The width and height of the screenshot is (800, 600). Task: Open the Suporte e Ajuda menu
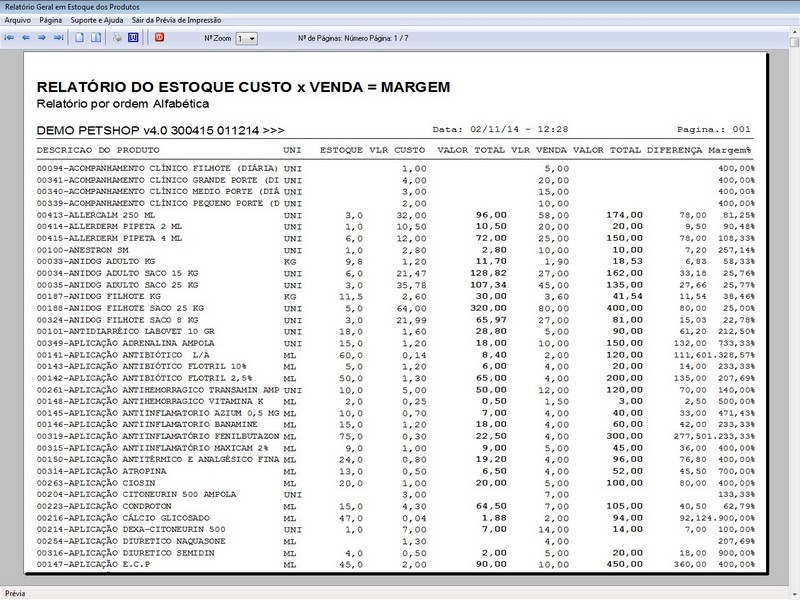(98, 20)
